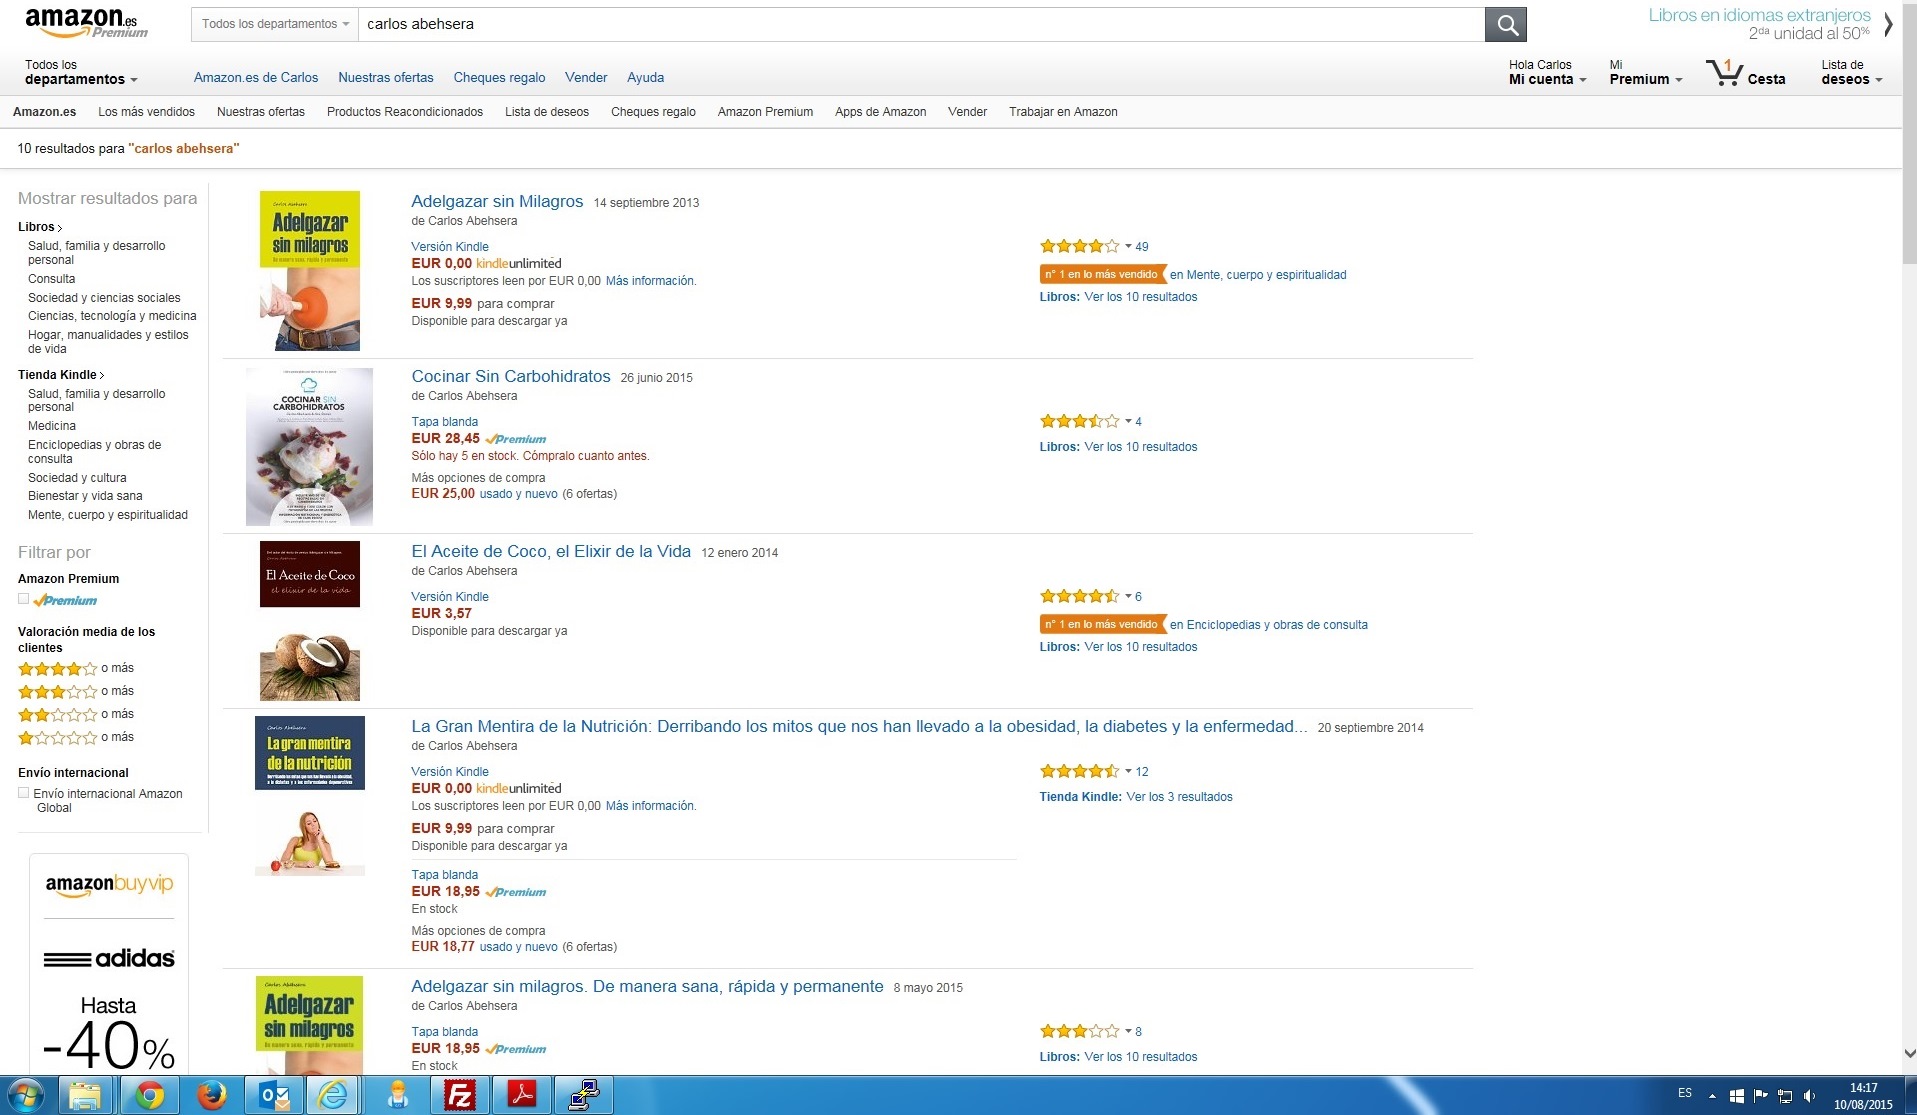The image size is (1917, 1115).
Task: Expand Libros category in sidebar
Action: tap(40, 227)
